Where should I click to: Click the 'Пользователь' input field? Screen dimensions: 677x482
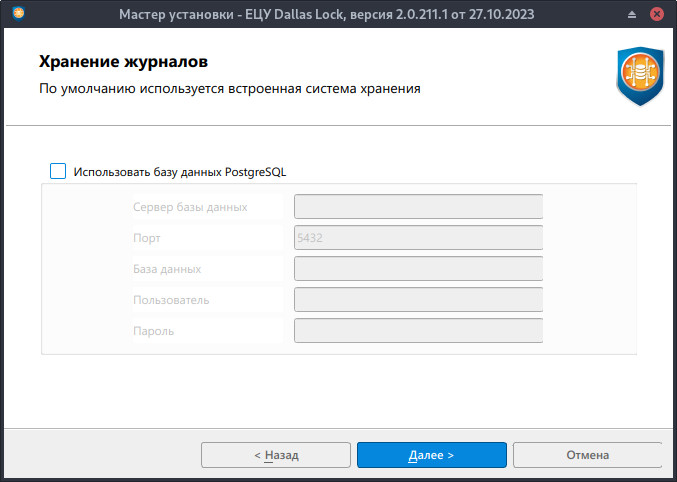(x=418, y=300)
